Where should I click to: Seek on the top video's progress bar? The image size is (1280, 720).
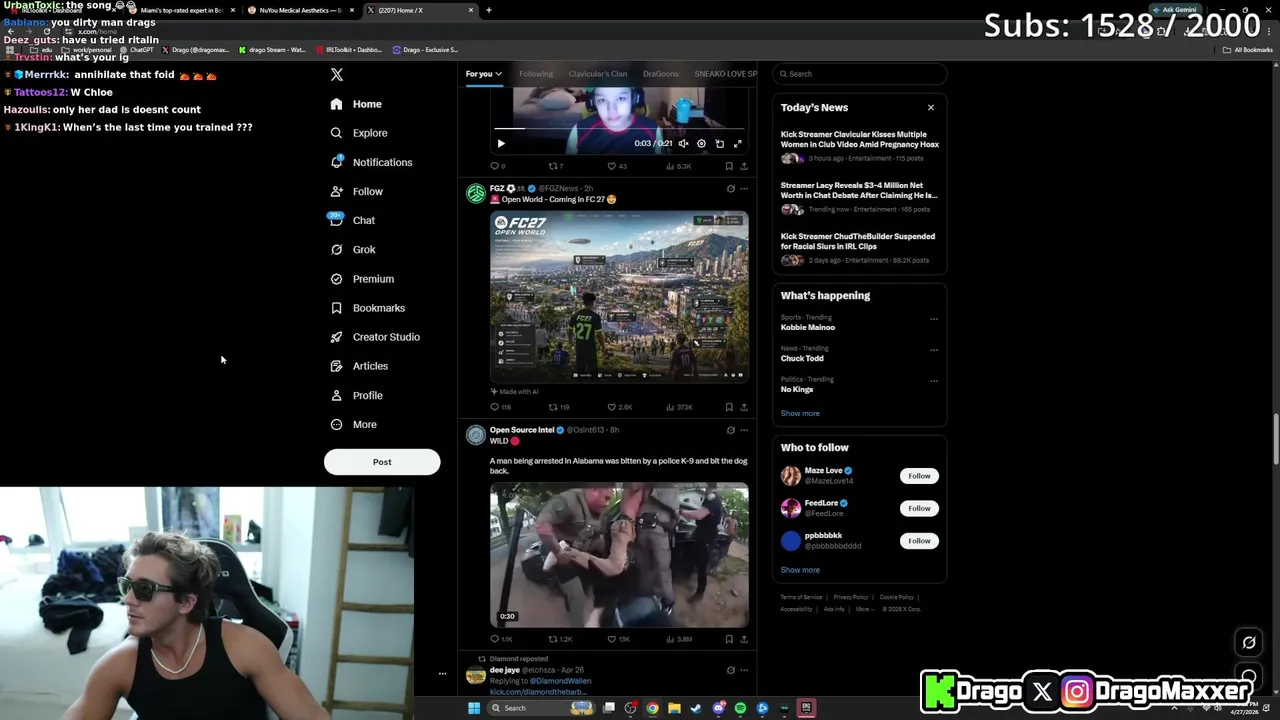(x=619, y=129)
